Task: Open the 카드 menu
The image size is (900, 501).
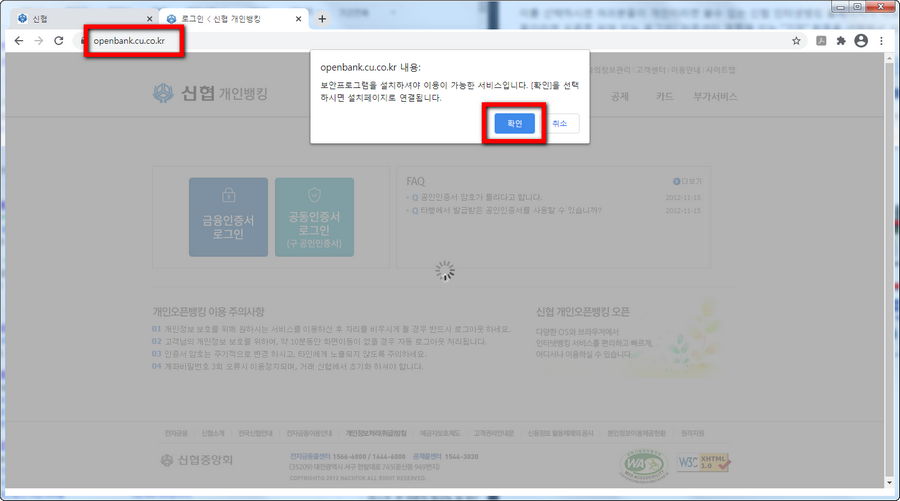Action: point(664,96)
